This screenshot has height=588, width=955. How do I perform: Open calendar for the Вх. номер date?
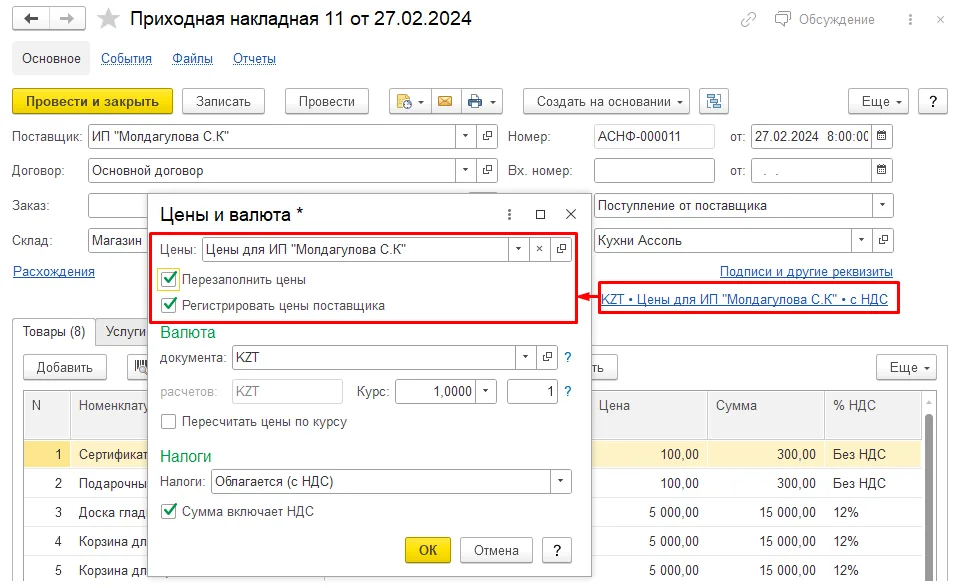point(881,171)
